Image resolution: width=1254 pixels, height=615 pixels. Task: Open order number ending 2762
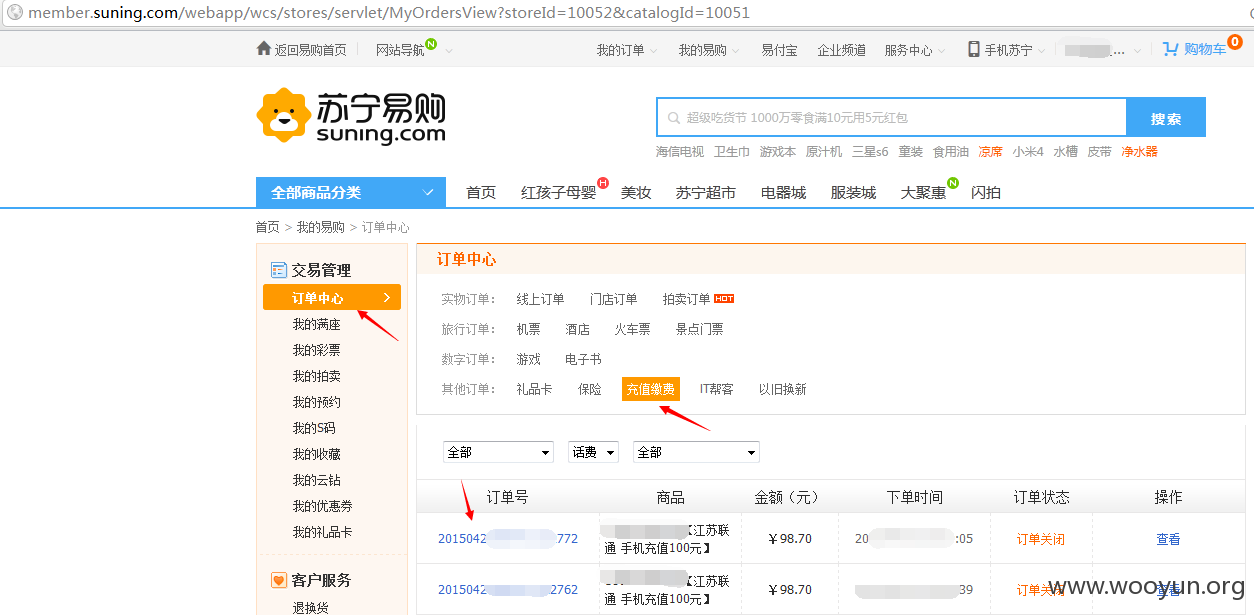click(x=508, y=589)
